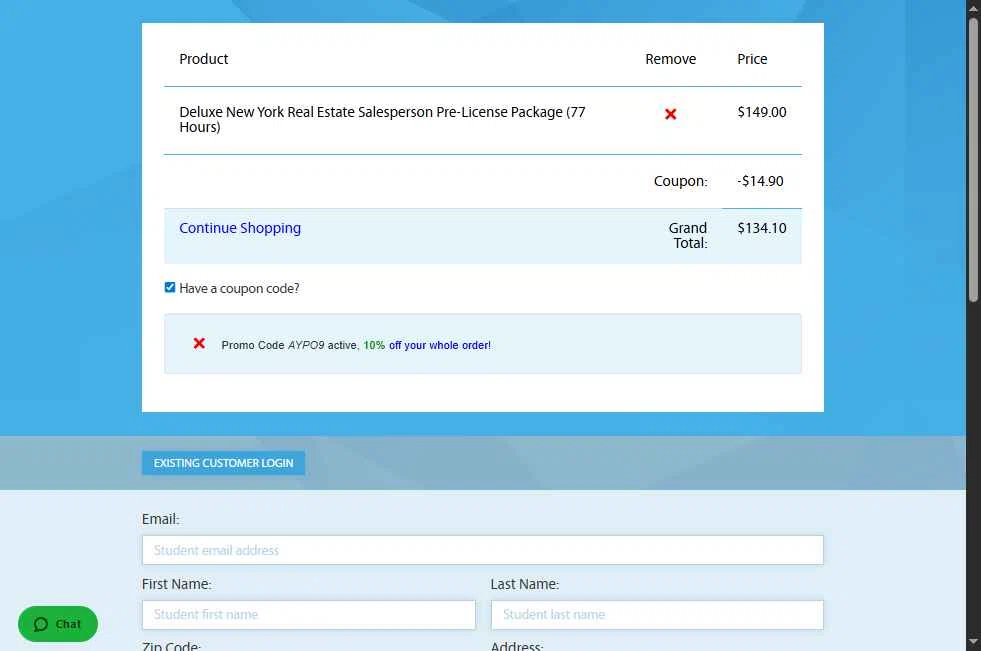Screen dimensions: 981x651
Task: Click the '10% off your whole order!' text
Action: coord(427,345)
